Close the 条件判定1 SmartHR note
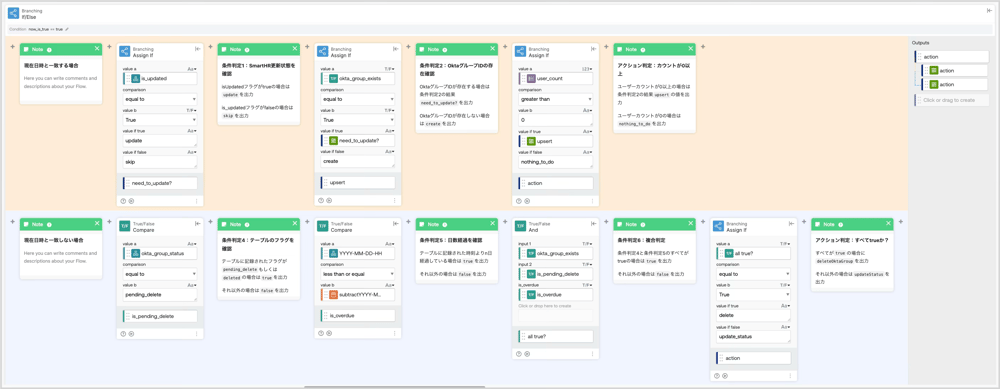 click(x=295, y=49)
